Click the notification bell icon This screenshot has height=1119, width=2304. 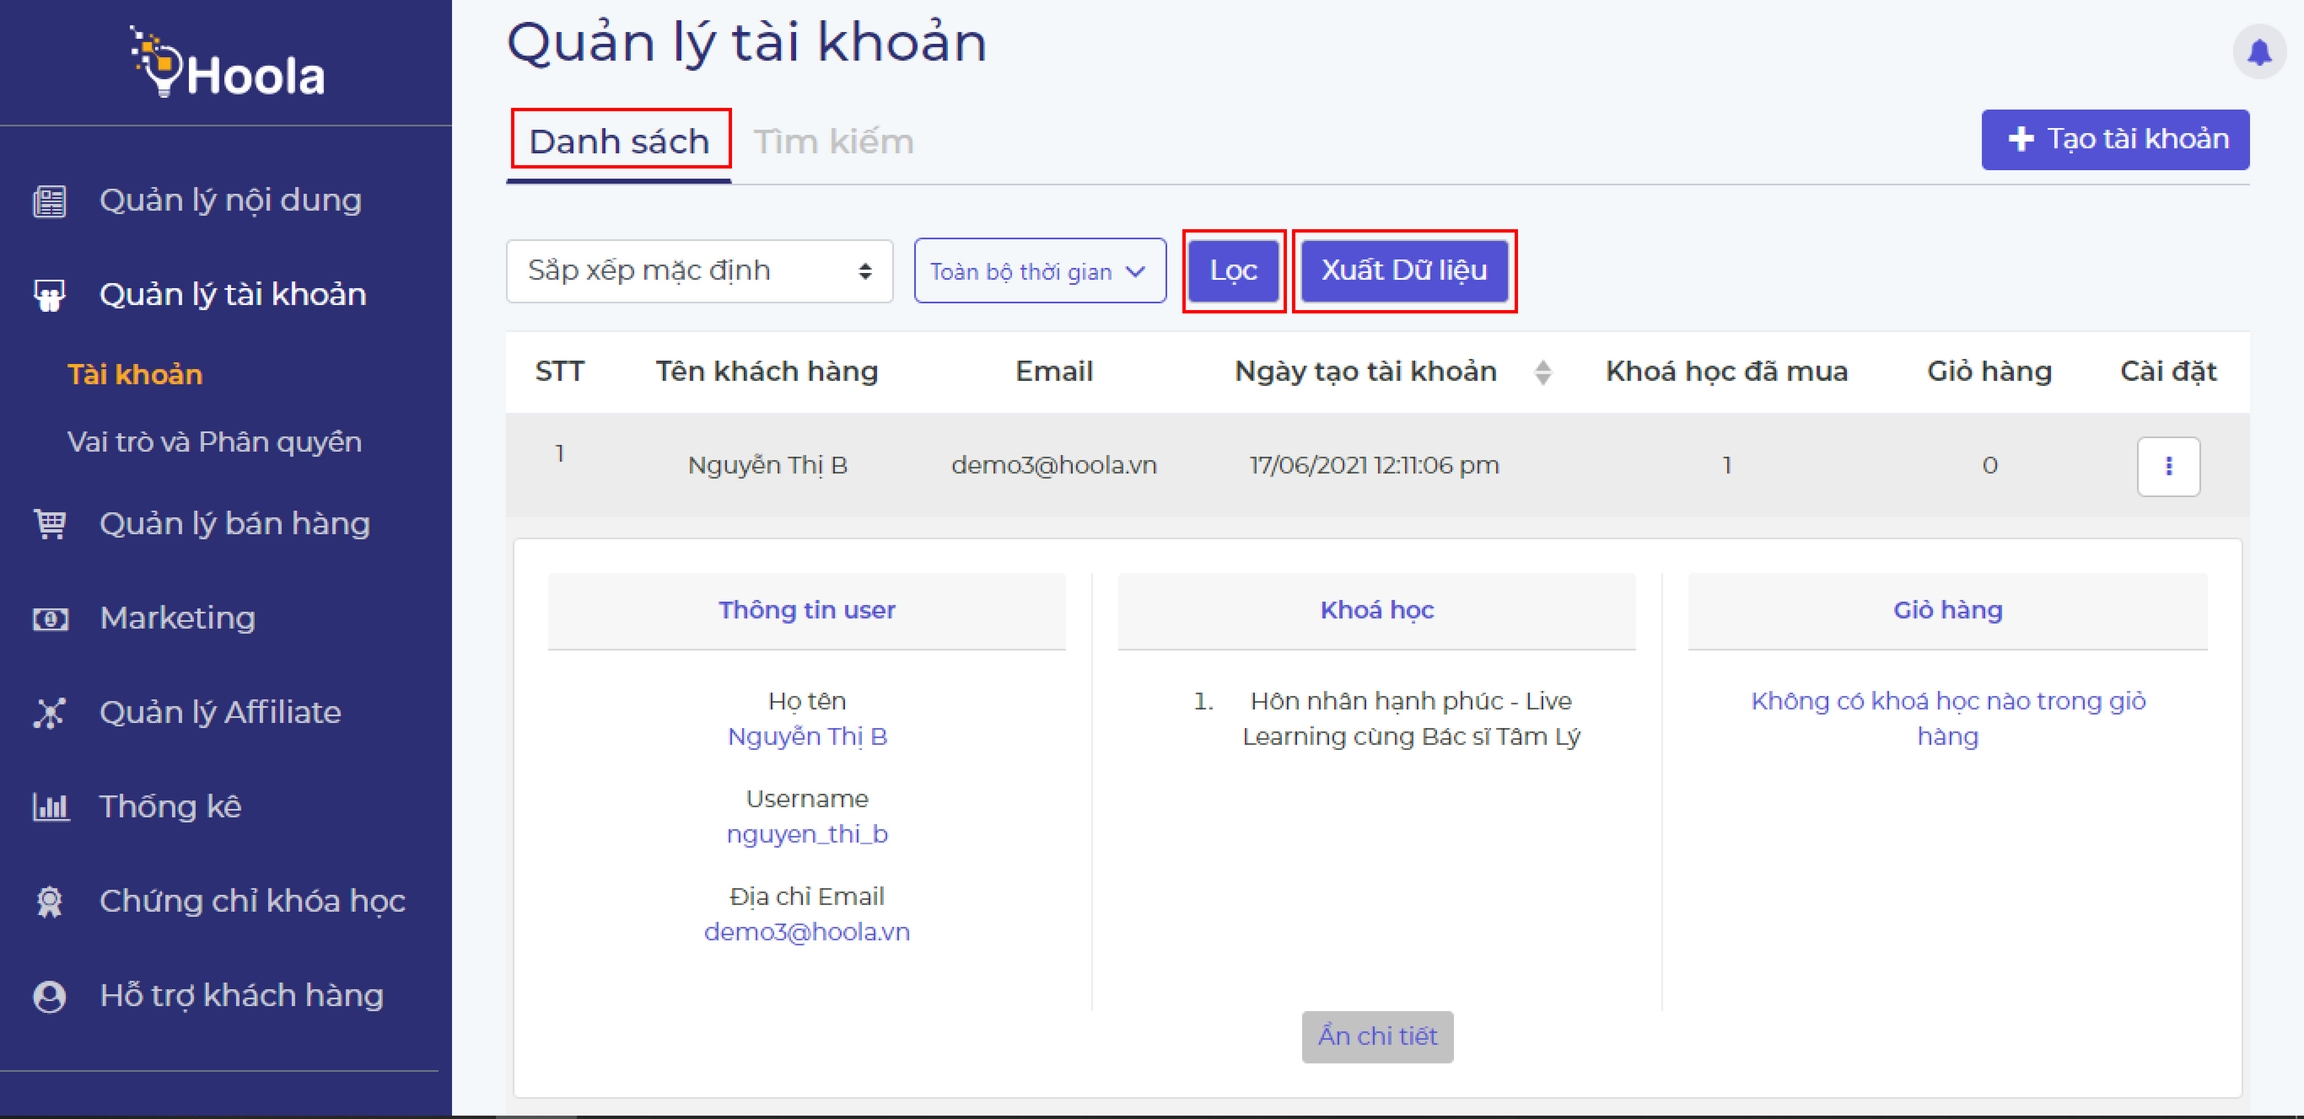point(2258,52)
